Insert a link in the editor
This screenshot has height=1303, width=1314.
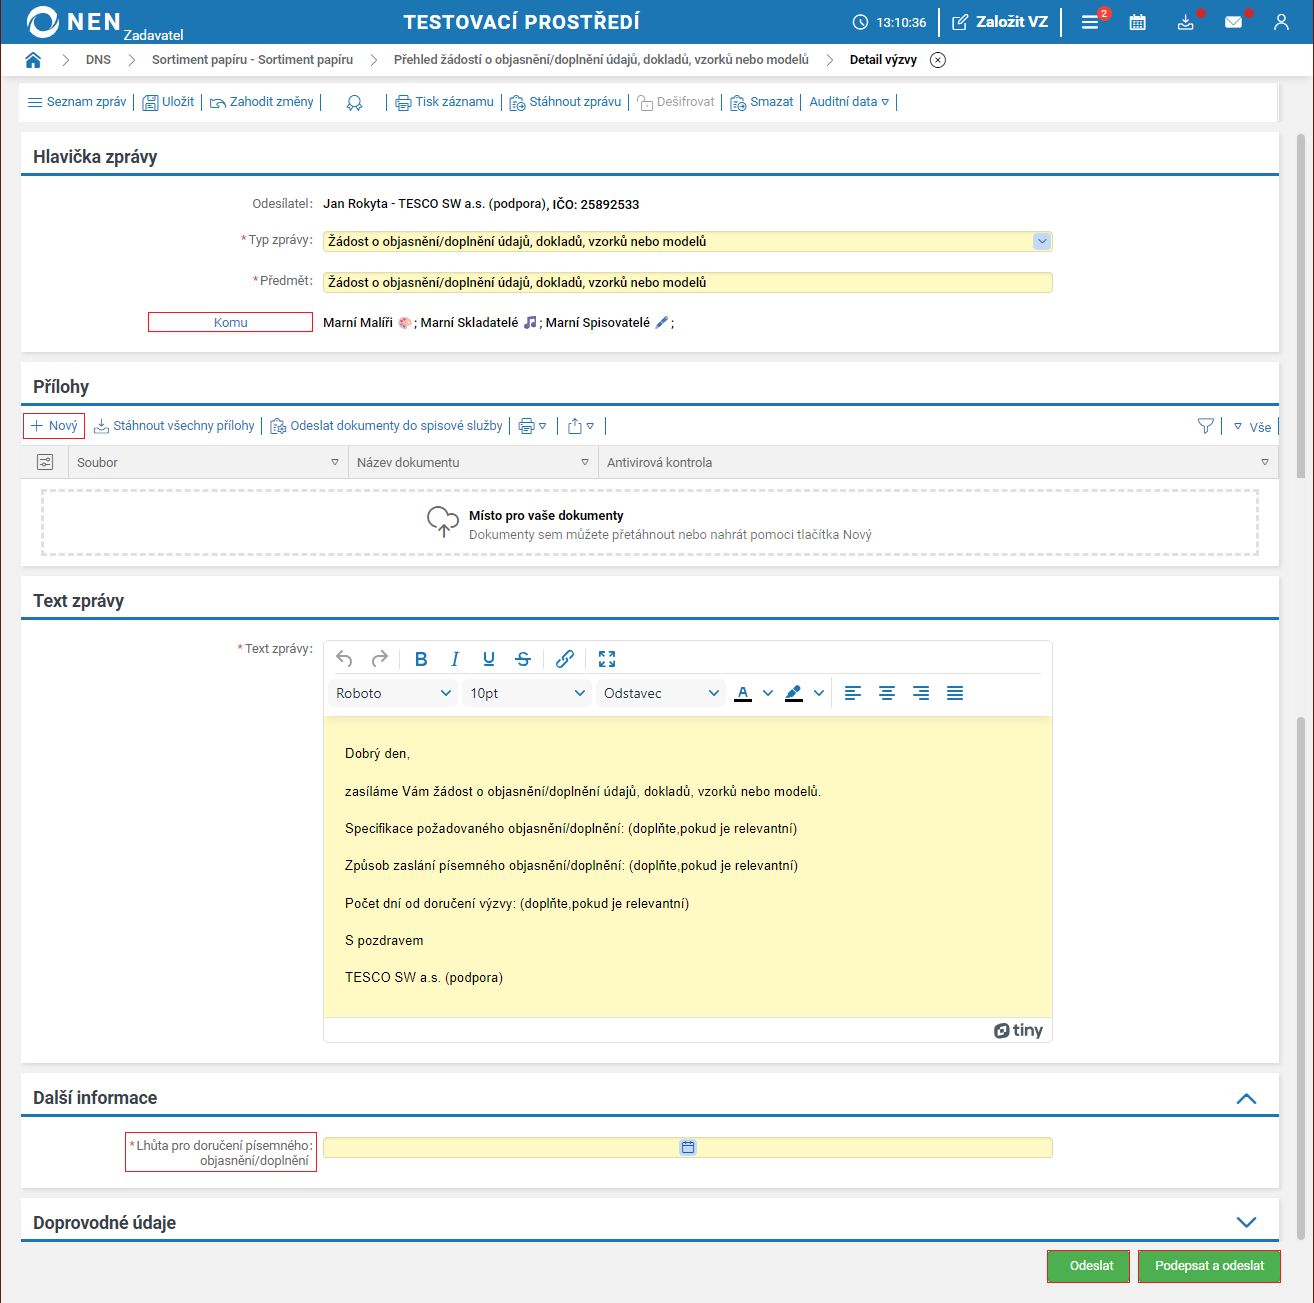565,659
